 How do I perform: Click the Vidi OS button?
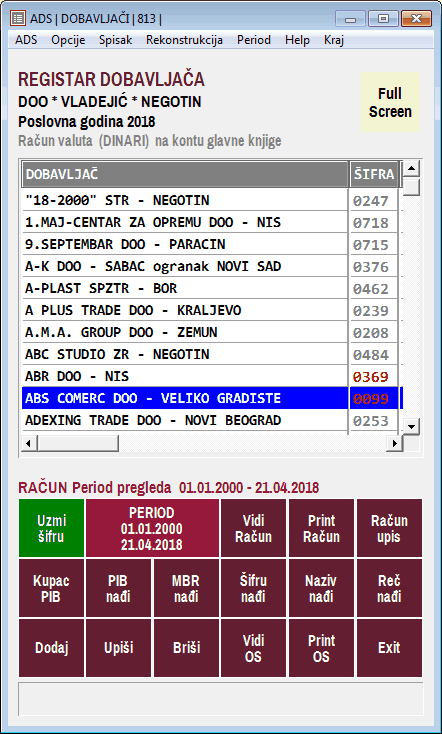click(x=253, y=648)
